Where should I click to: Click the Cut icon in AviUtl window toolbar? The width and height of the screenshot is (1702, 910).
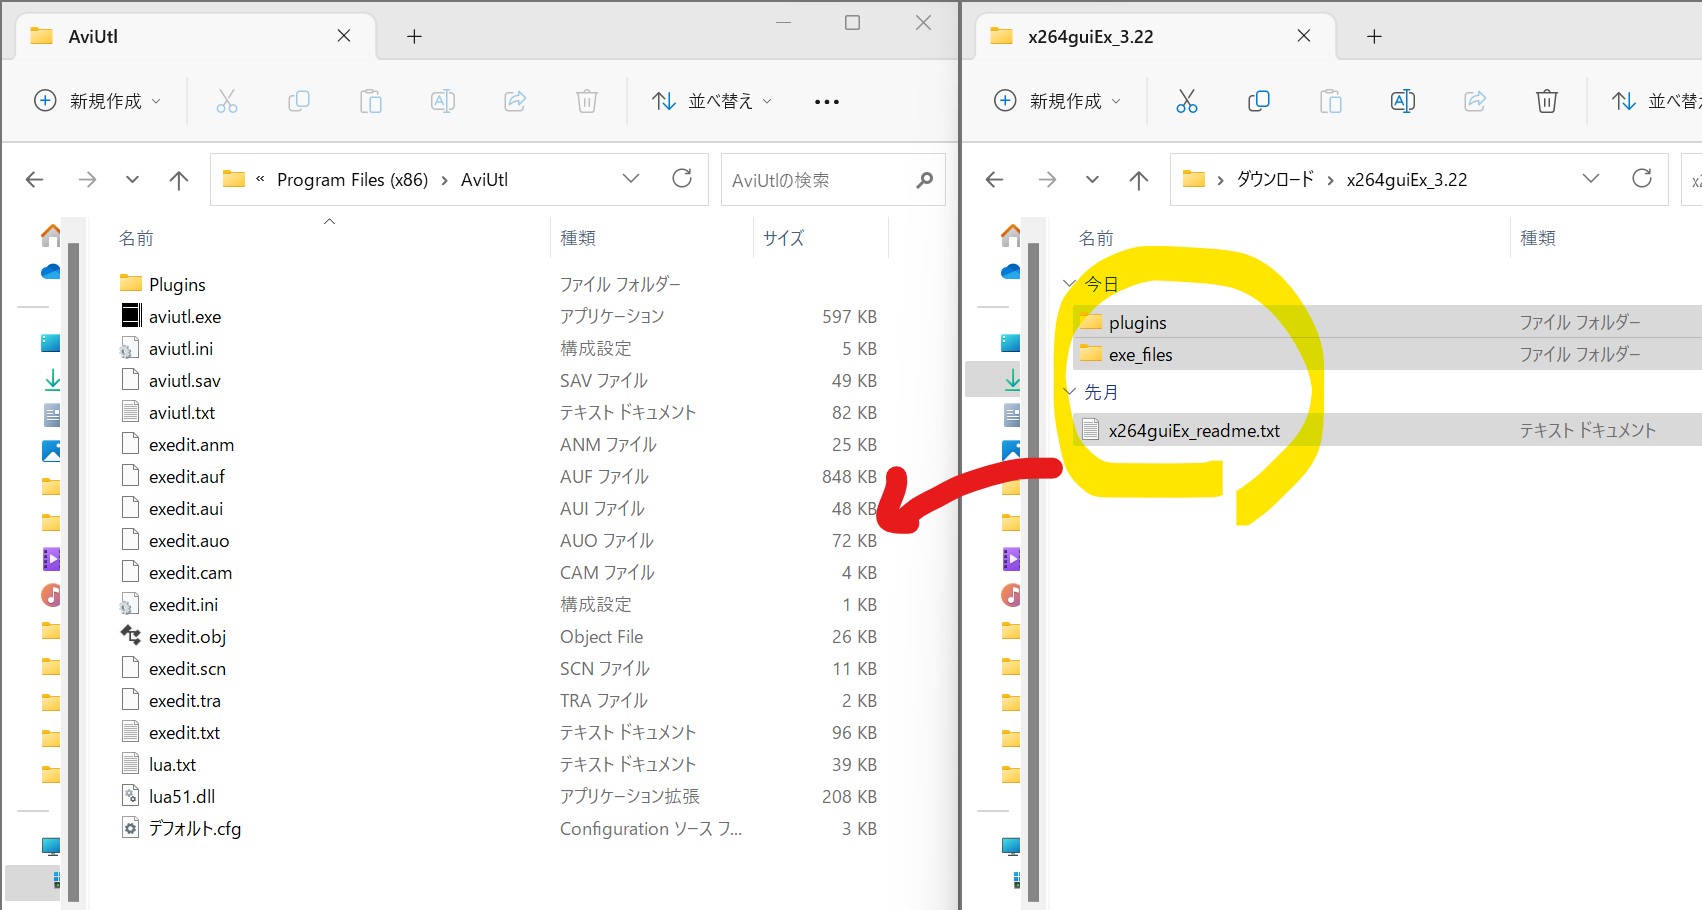point(227,101)
